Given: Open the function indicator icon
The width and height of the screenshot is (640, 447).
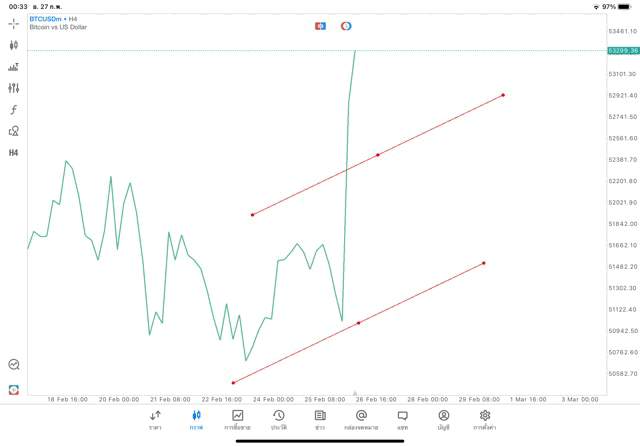Looking at the screenshot, I should (14, 110).
